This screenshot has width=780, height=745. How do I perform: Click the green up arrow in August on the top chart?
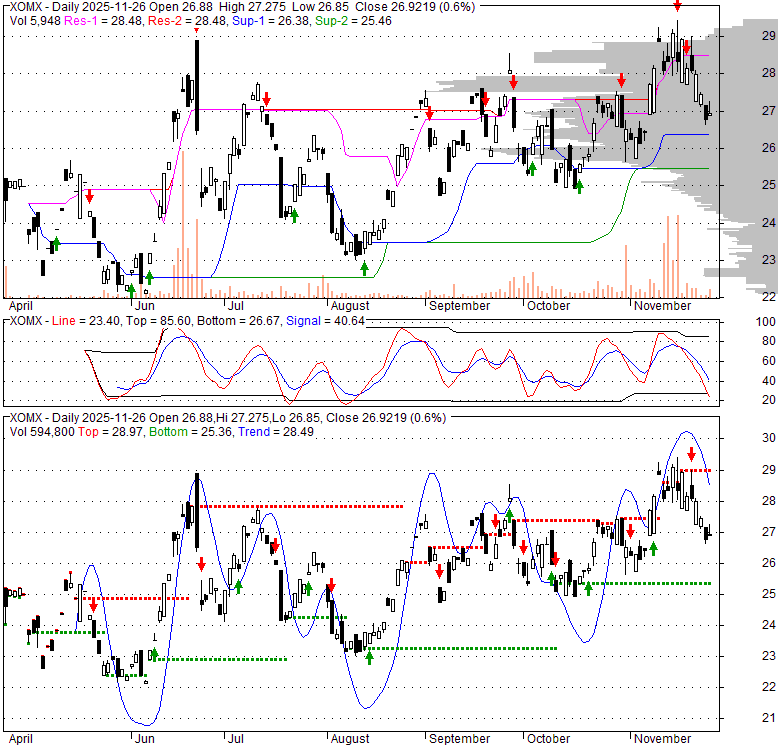(365, 267)
